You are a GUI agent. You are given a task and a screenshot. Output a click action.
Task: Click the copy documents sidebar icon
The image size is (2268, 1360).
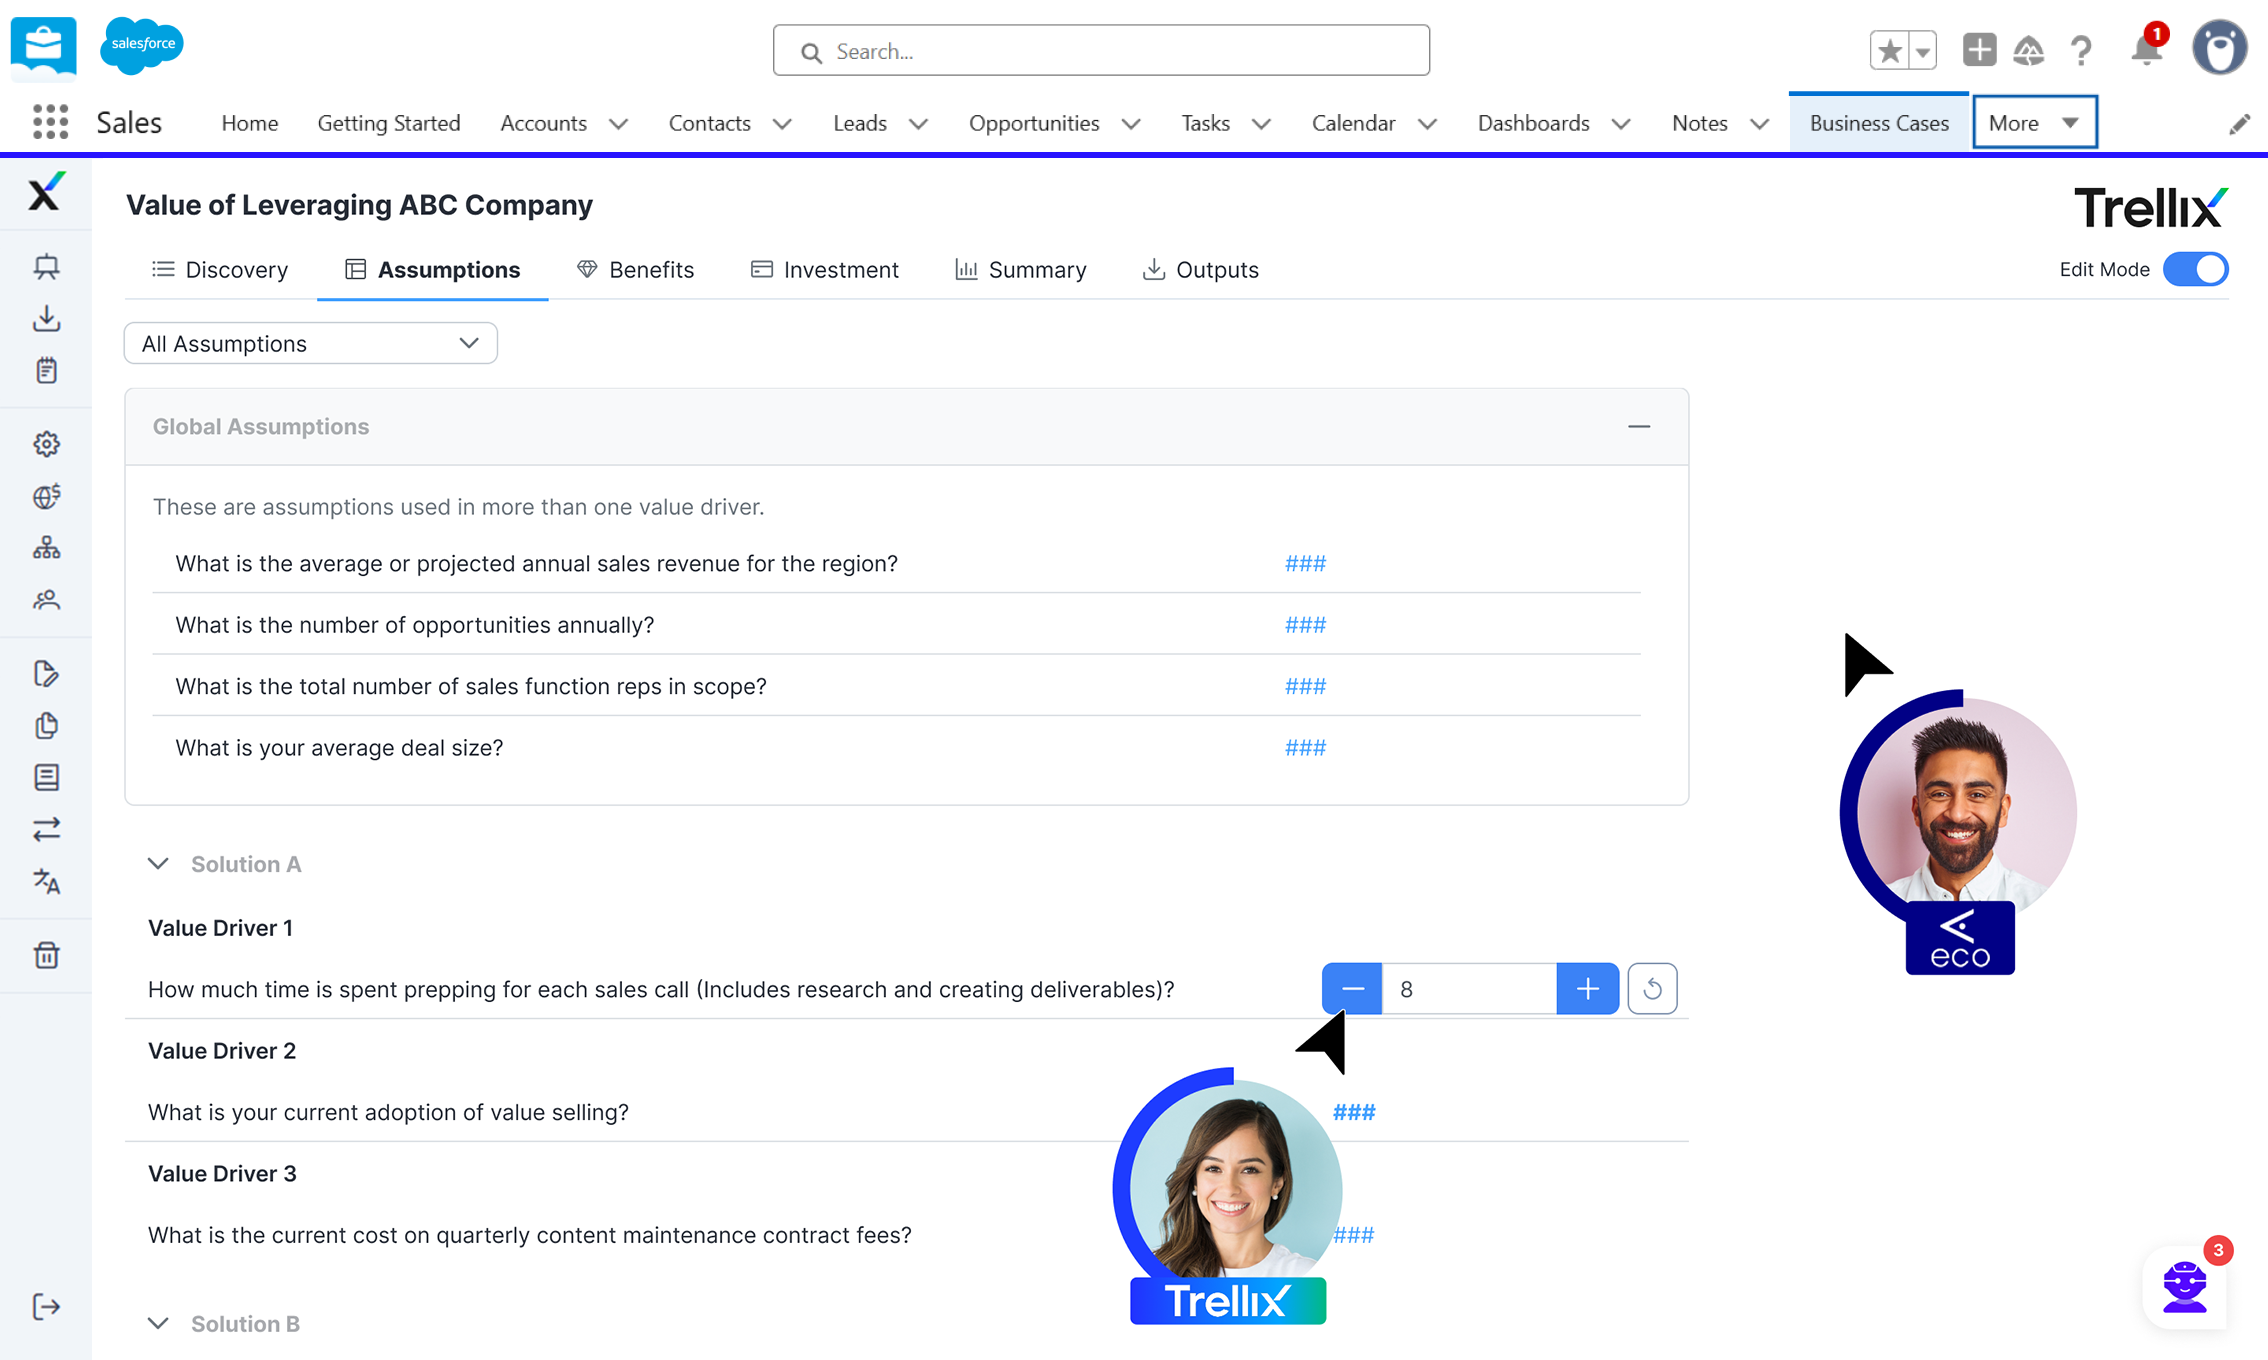tap(46, 725)
